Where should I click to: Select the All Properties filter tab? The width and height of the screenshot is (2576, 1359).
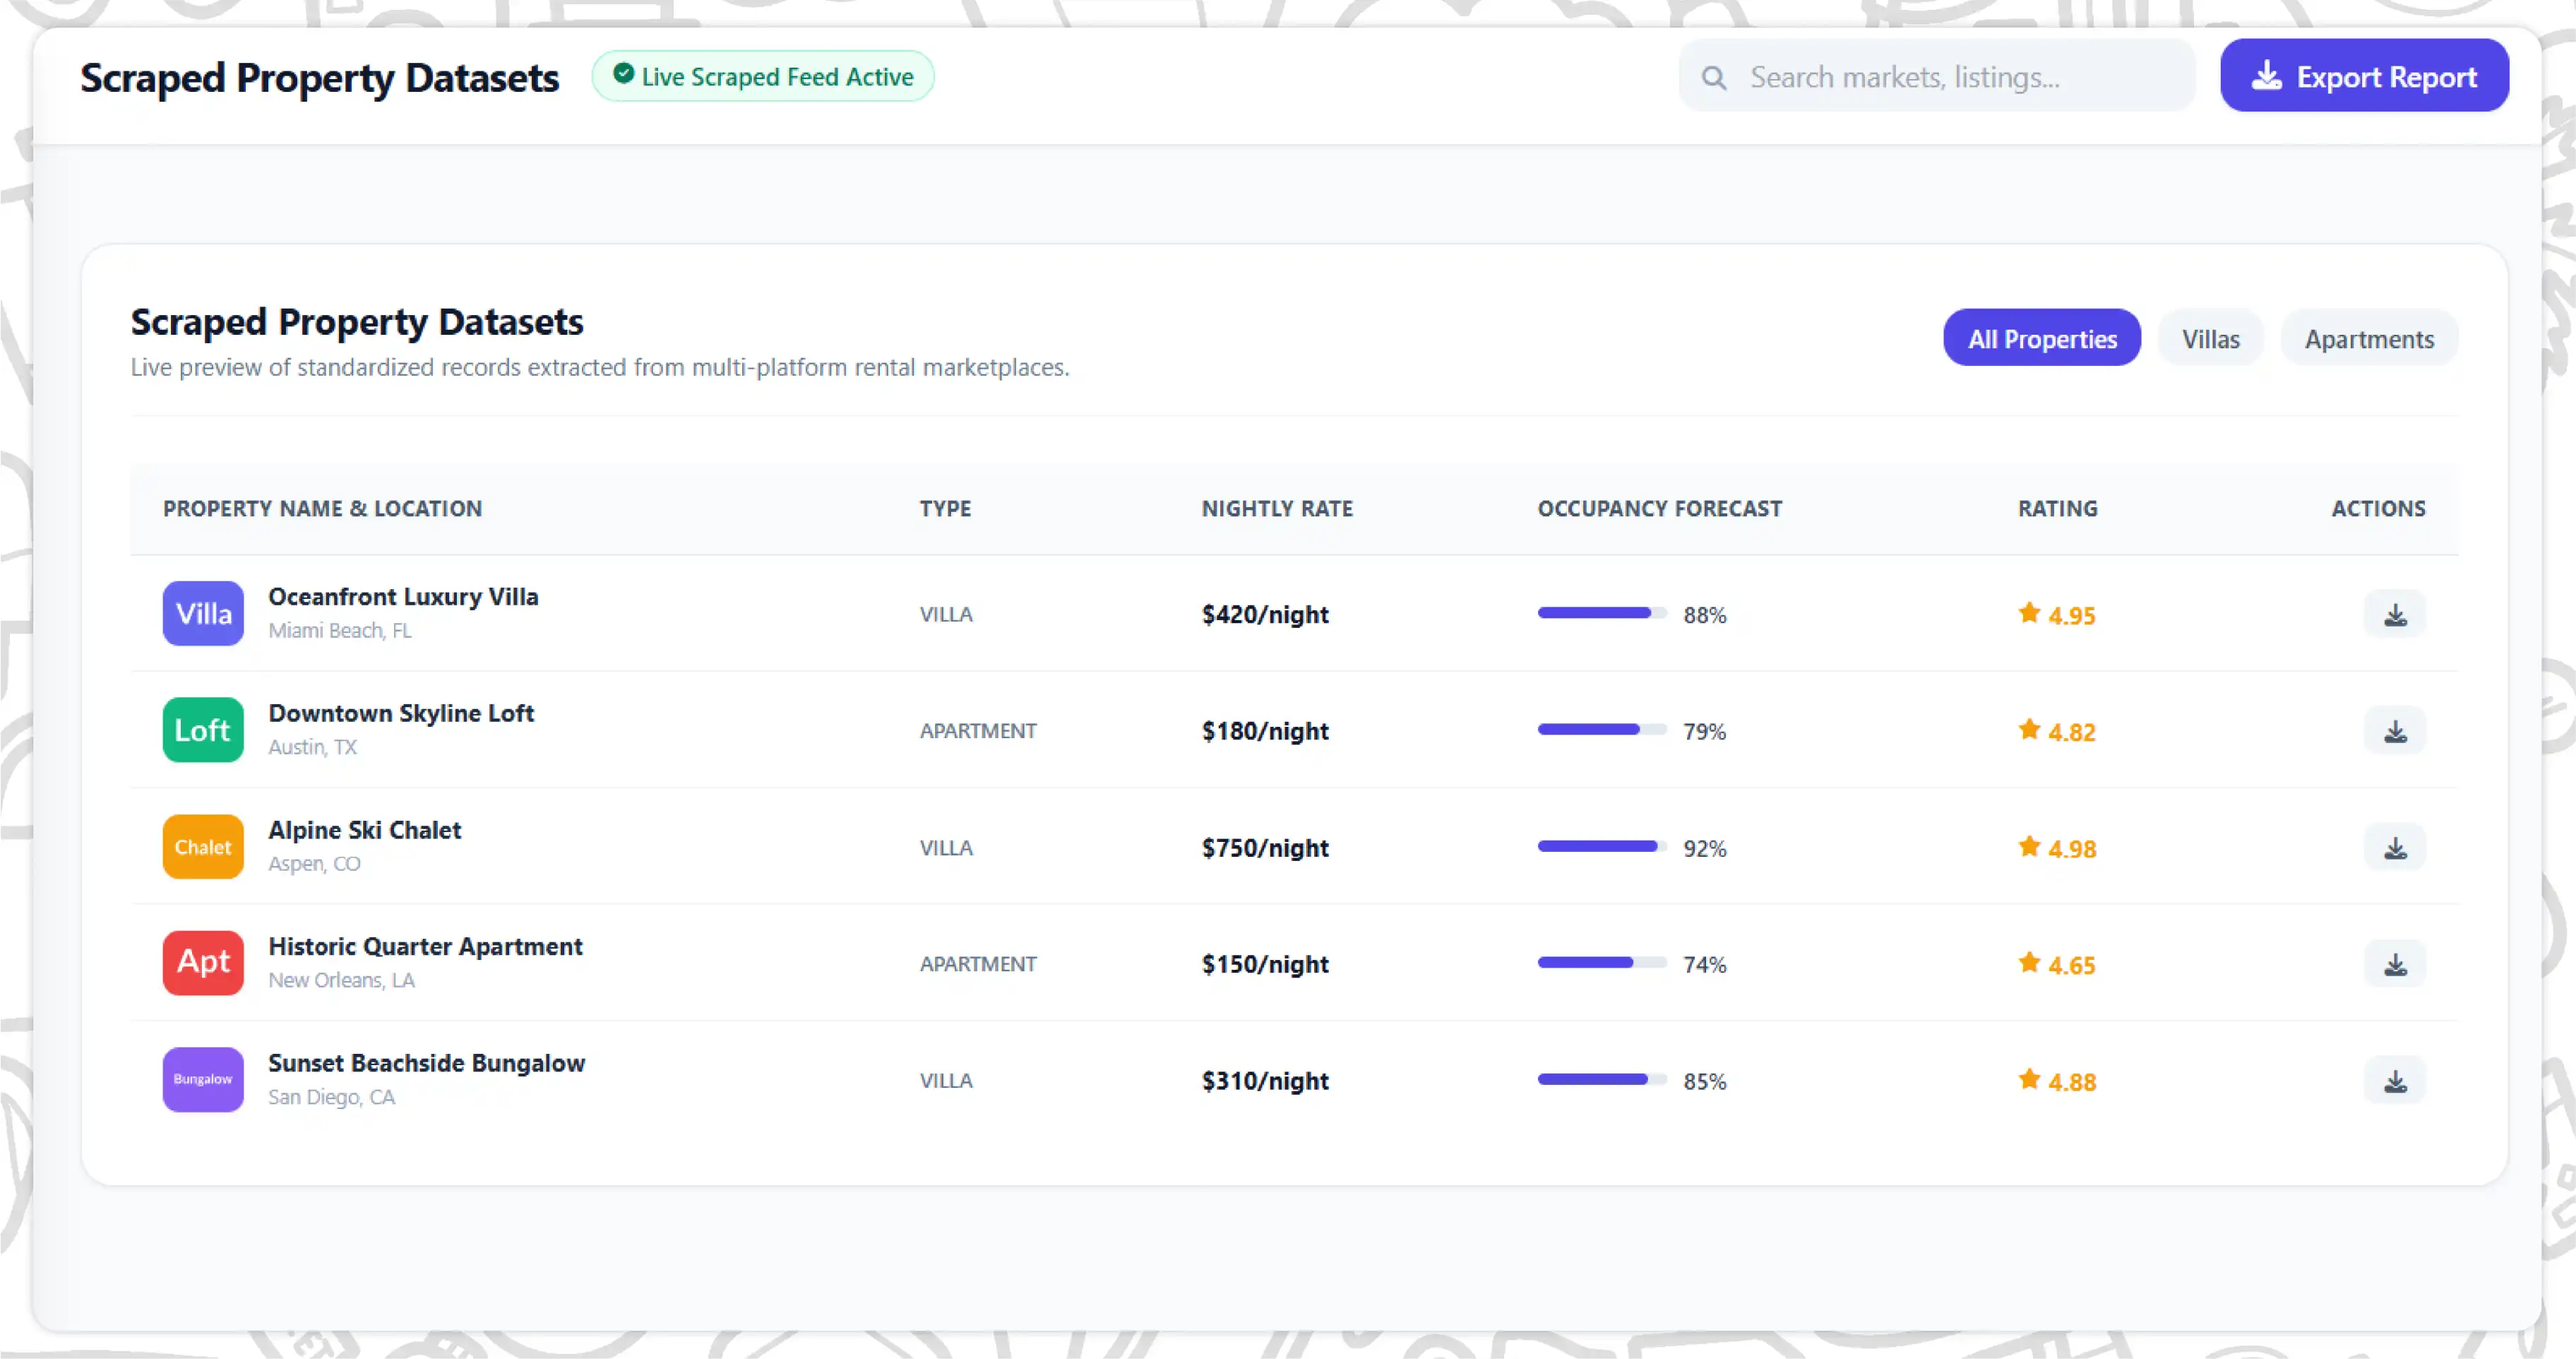coord(2041,339)
